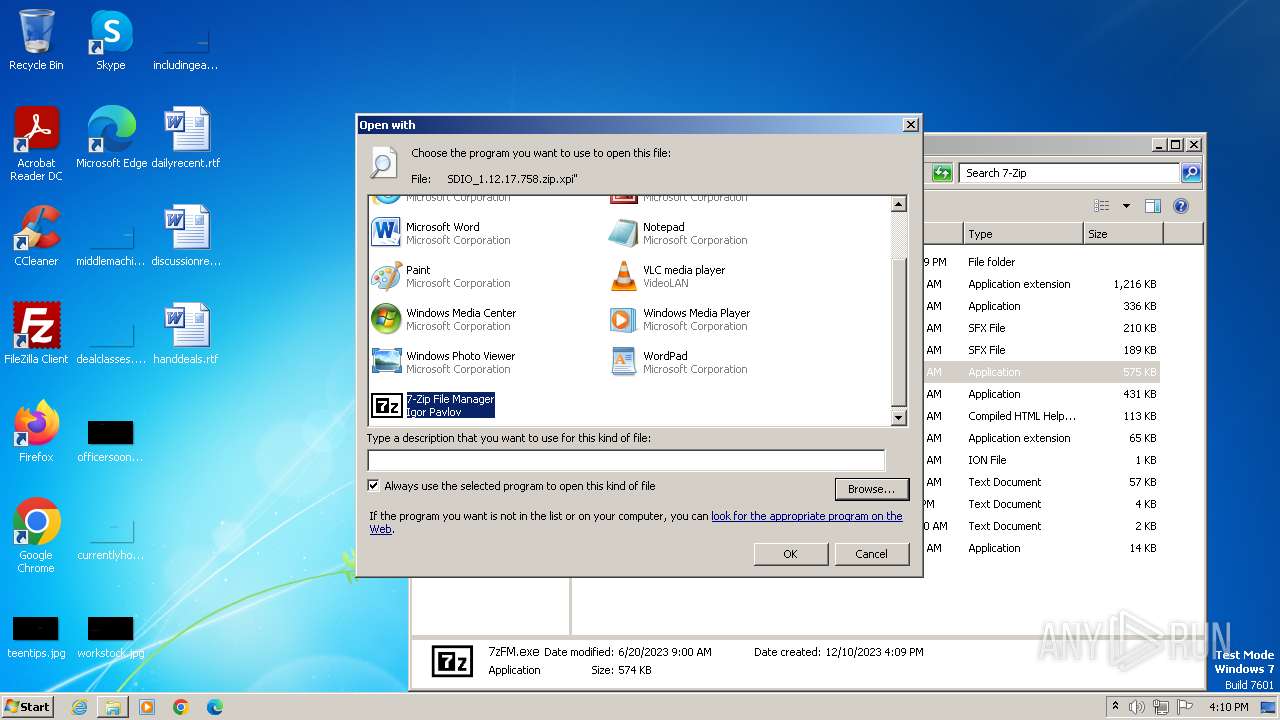The height and width of the screenshot is (720, 1280).
Task: Close the Open with dialog
Action: point(910,125)
